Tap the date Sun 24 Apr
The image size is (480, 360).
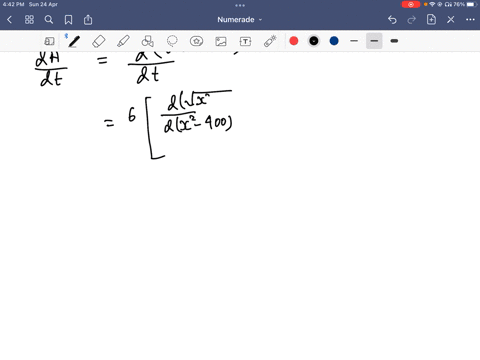pos(43,4)
